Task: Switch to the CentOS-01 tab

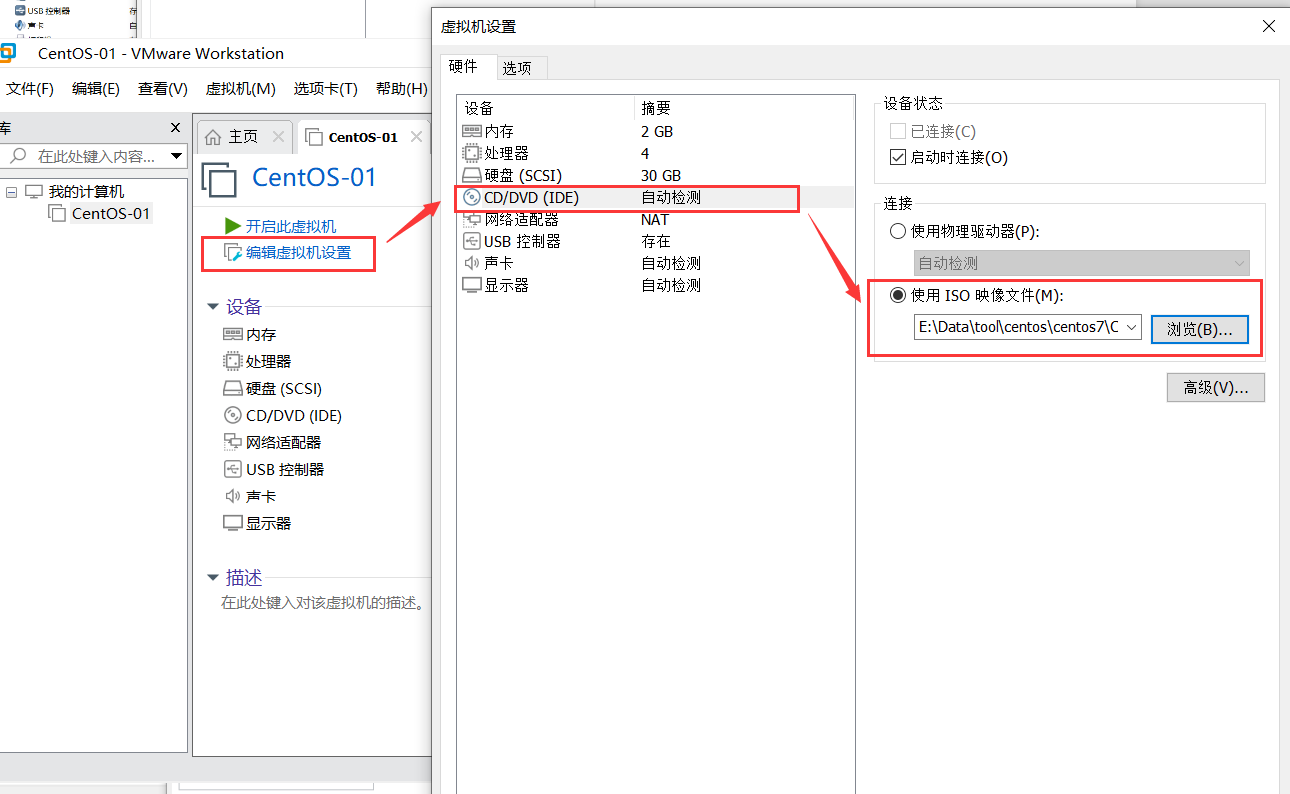Action: click(362, 137)
